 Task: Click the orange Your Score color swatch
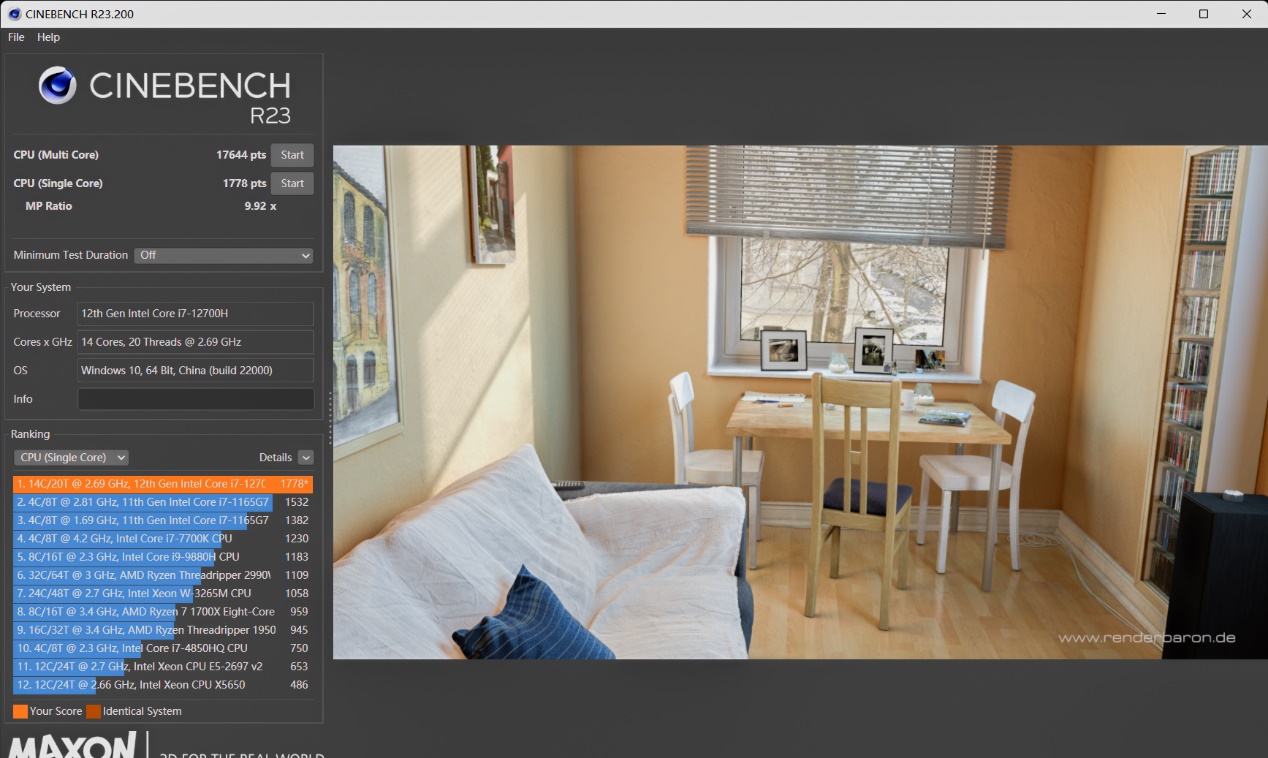[20, 711]
